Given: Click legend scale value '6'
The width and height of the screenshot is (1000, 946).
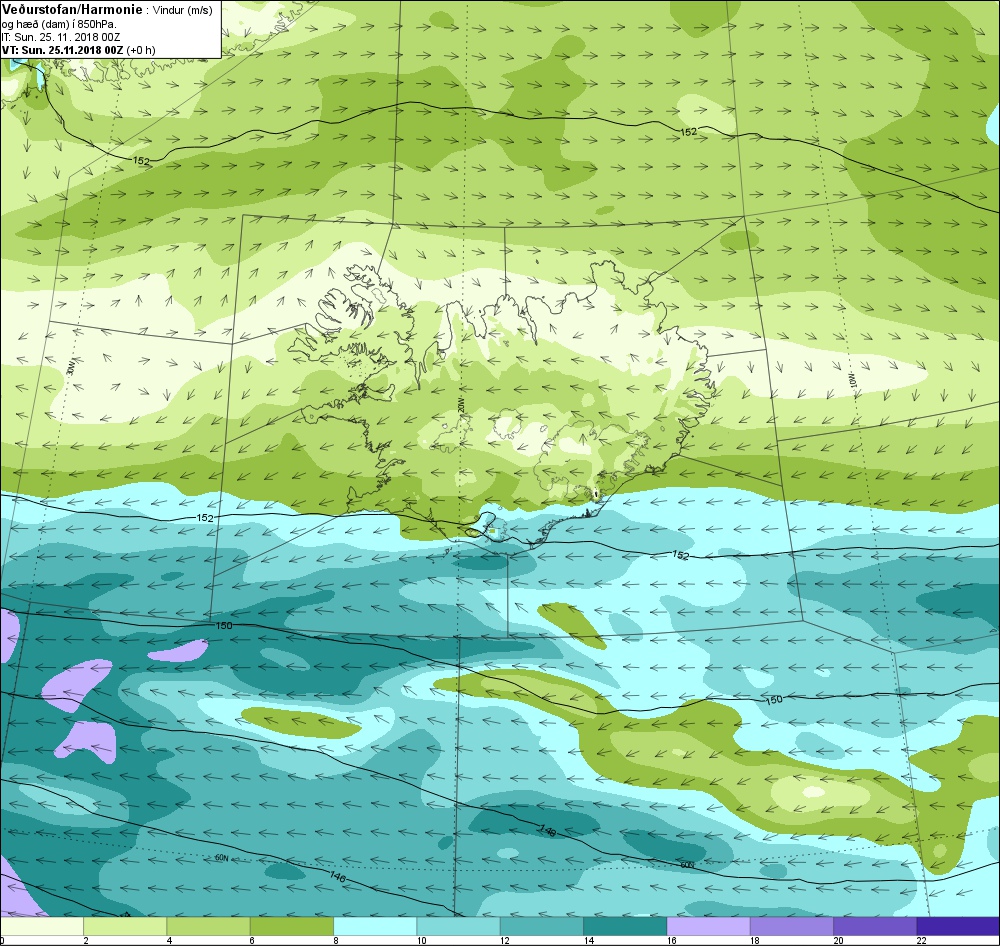Looking at the screenshot, I should [252, 940].
